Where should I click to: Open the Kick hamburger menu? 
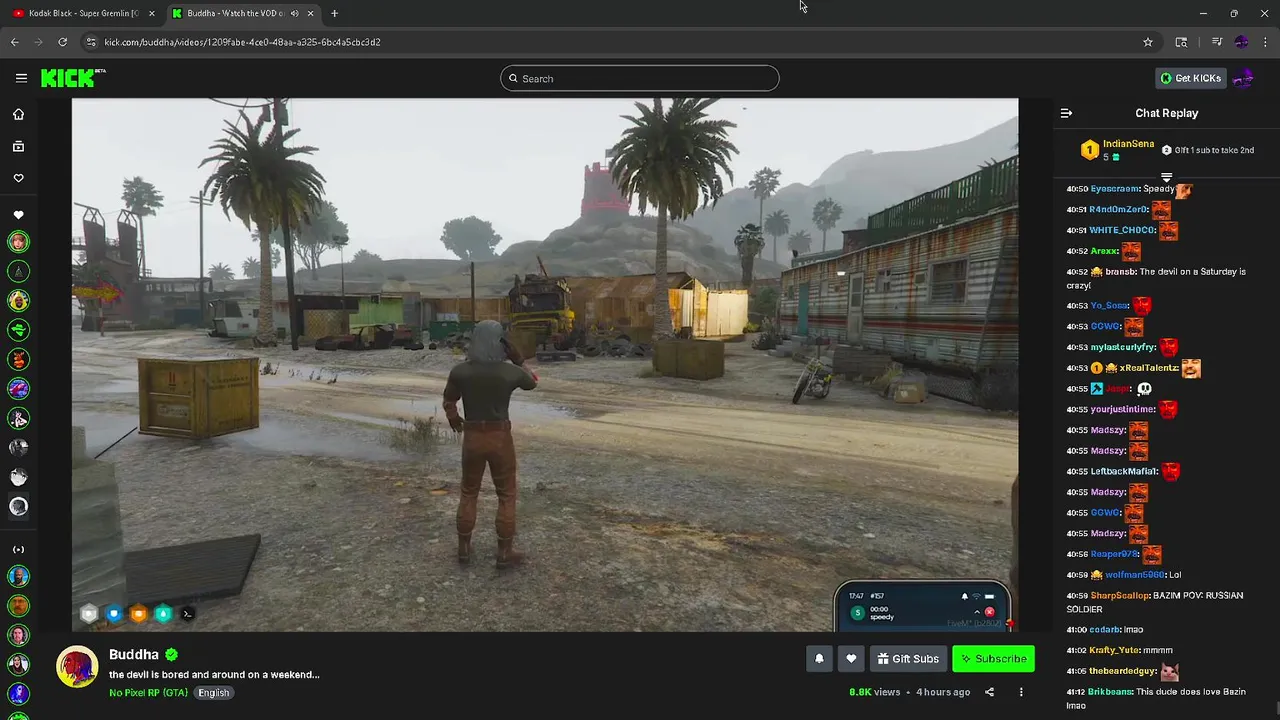[21, 78]
